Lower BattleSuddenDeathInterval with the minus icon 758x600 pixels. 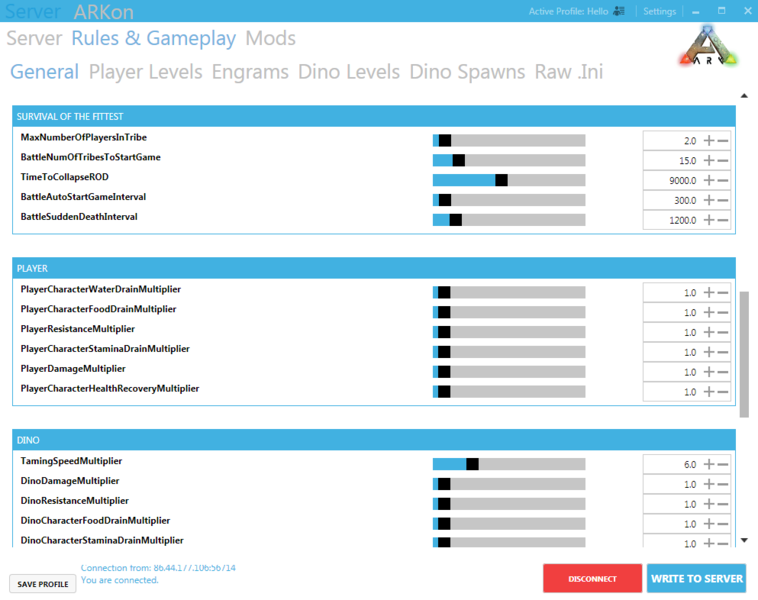723,220
